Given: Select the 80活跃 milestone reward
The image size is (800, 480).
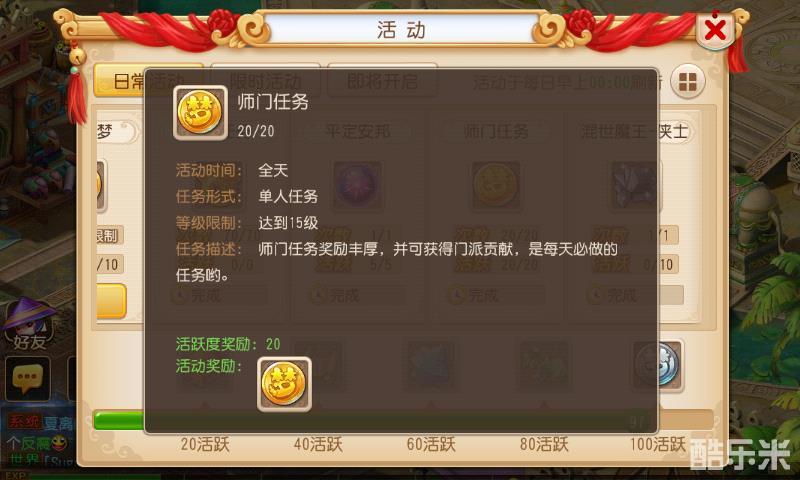Looking at the screenshot, I should point(544,365).
